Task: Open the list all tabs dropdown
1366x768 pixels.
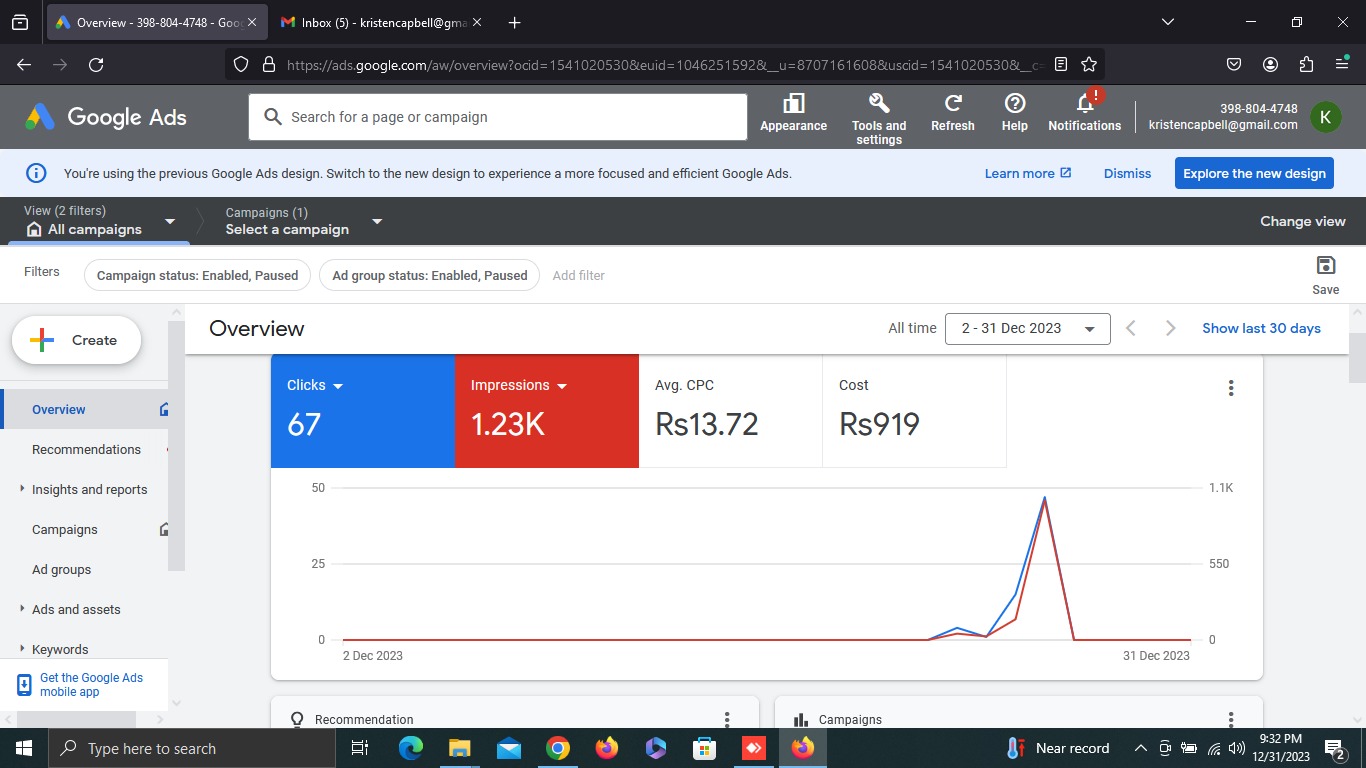Action: 1167,22
